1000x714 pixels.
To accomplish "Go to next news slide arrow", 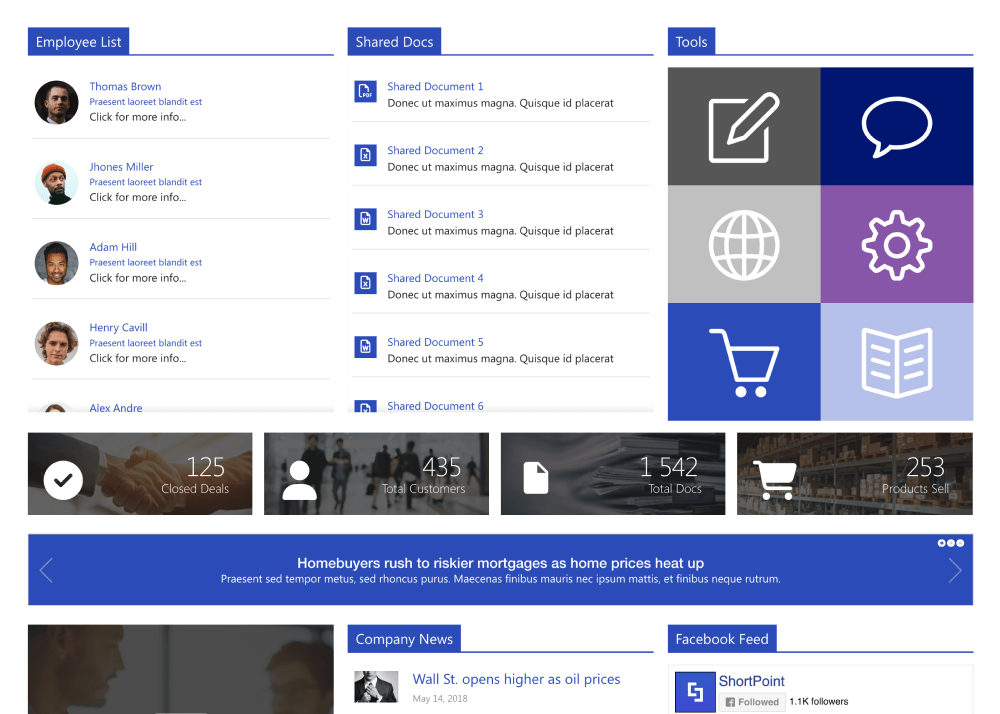I will coord(955,570).
